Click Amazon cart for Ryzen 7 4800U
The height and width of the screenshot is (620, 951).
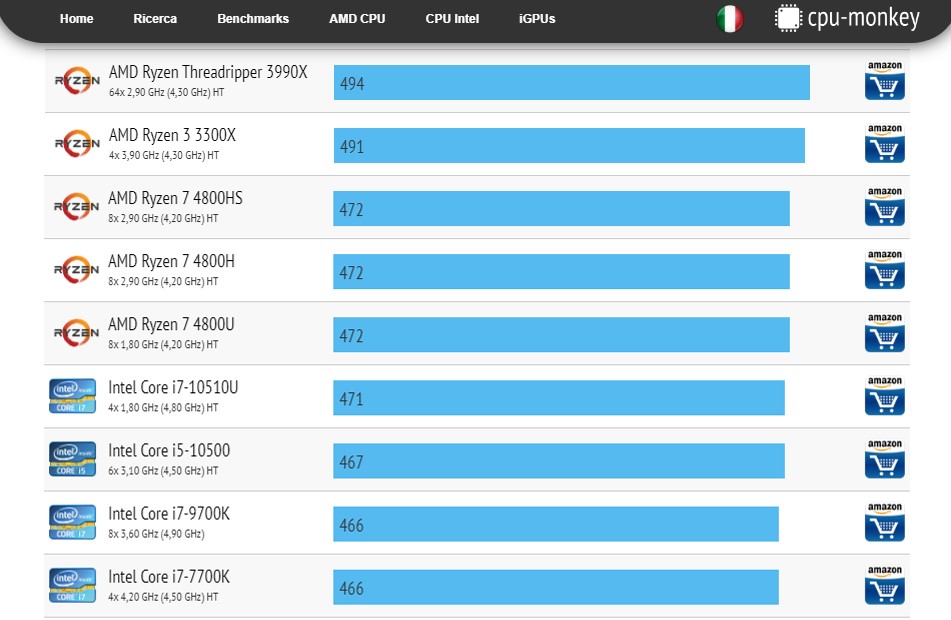click(x=885, y=332)
